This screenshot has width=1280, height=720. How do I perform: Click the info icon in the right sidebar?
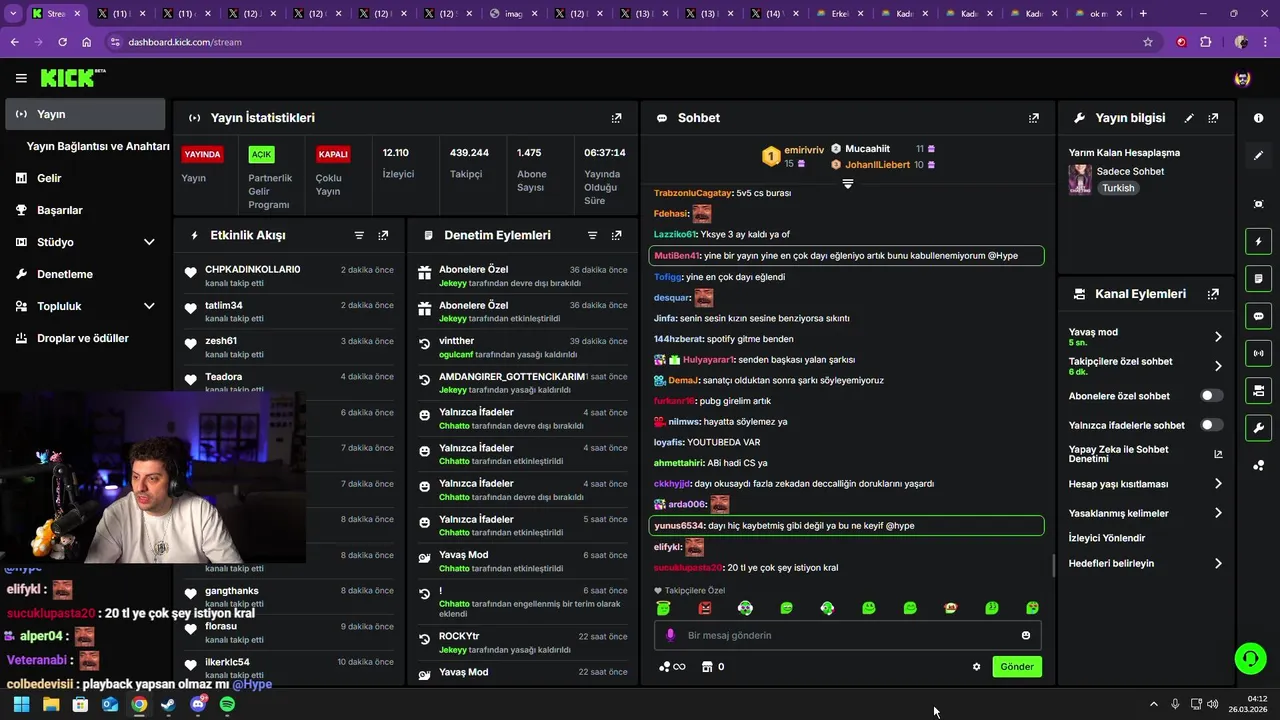[x=1258, y=118]
